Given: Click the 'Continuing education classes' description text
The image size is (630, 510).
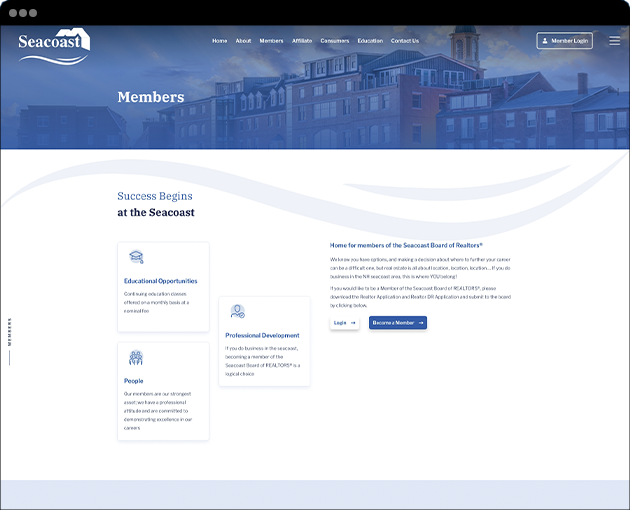Looking at the screenshot, I should tap(156, 302).
